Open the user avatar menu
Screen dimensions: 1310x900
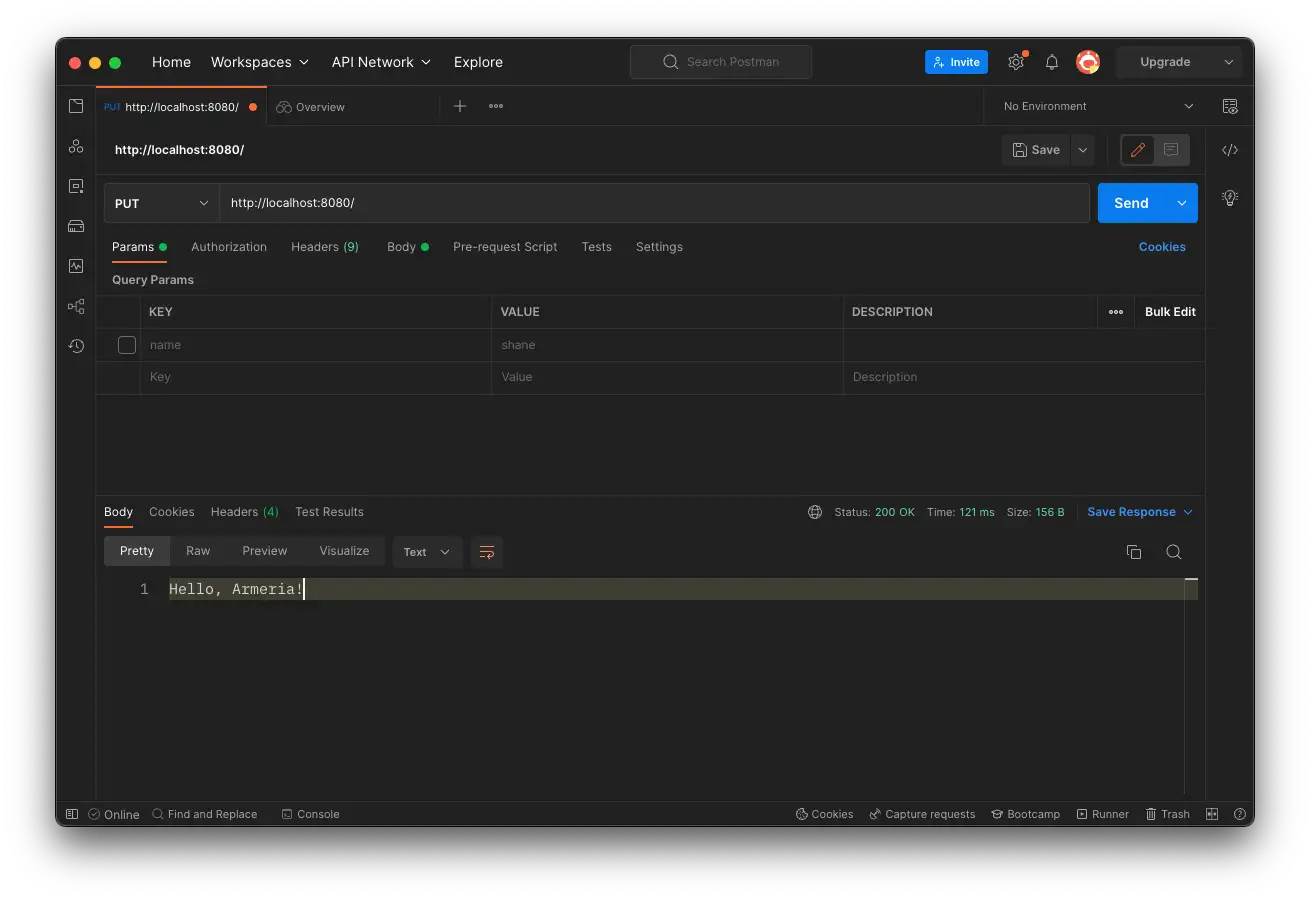coord(1088,62)
